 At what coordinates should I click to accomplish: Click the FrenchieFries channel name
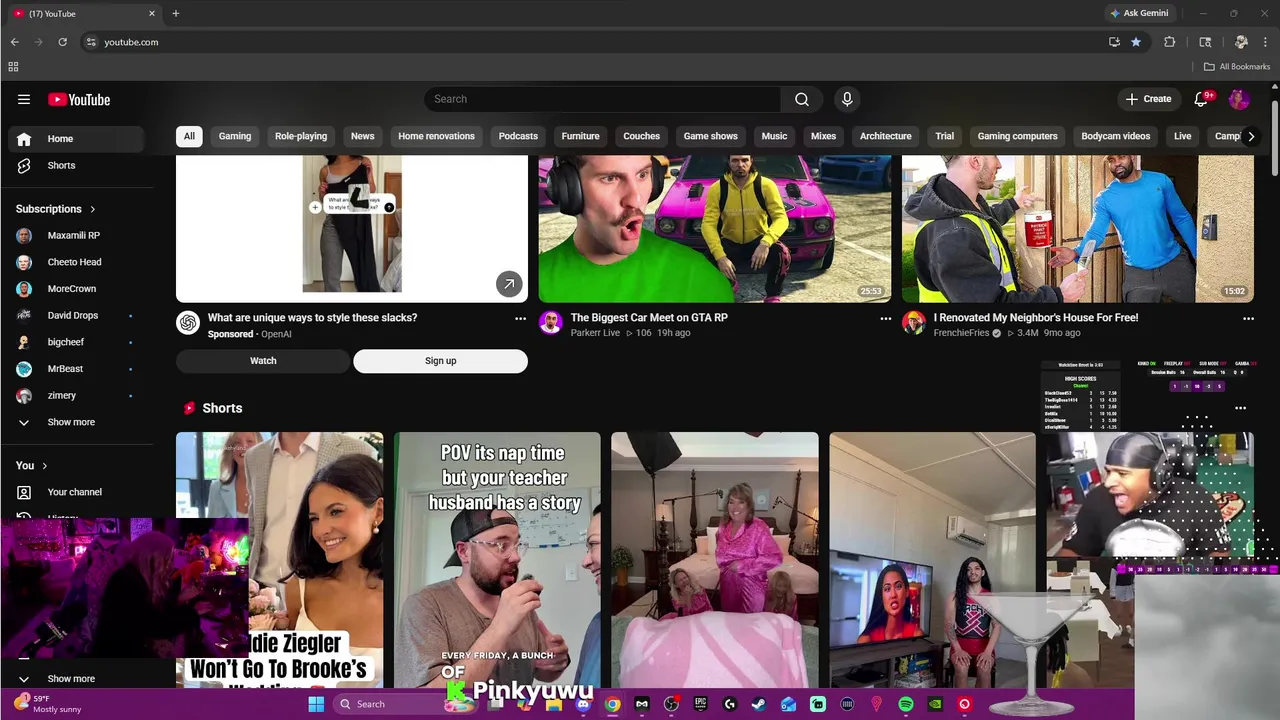point(961,333)
